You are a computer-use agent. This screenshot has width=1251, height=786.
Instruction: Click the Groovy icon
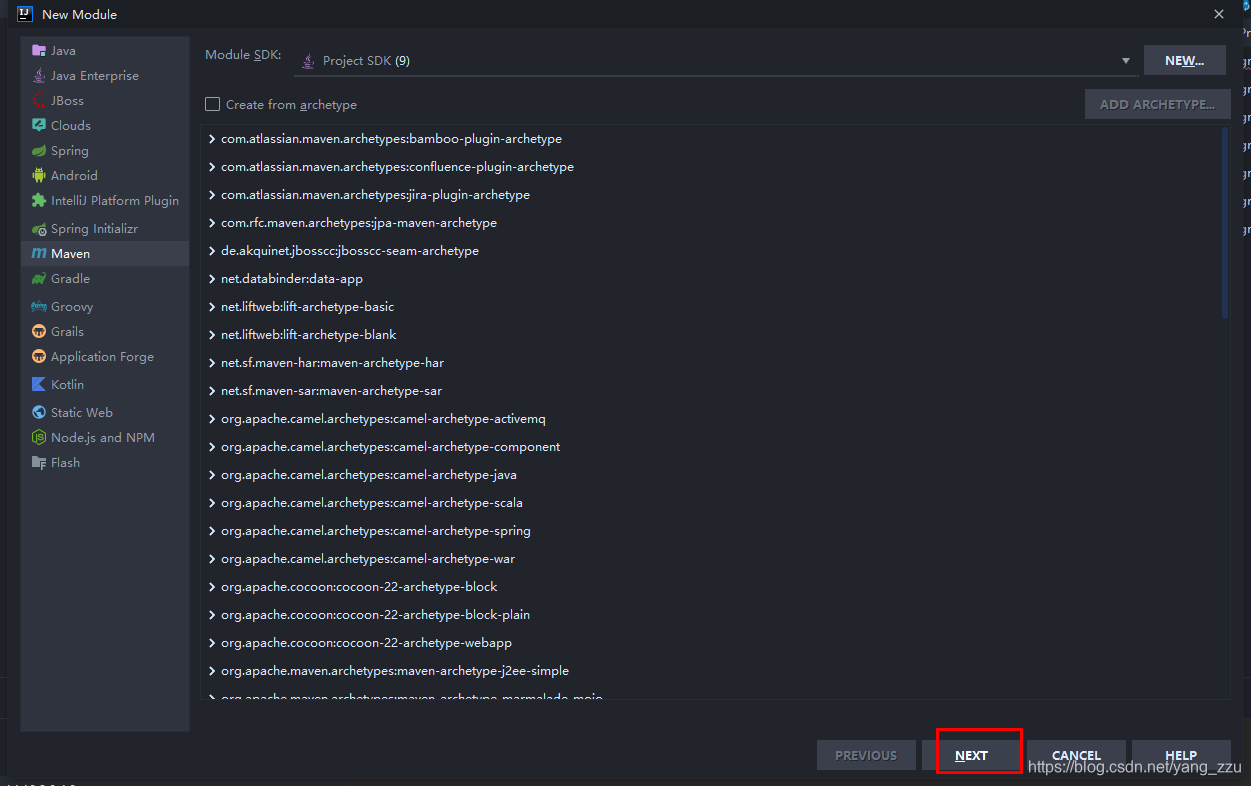click(39, 306)
